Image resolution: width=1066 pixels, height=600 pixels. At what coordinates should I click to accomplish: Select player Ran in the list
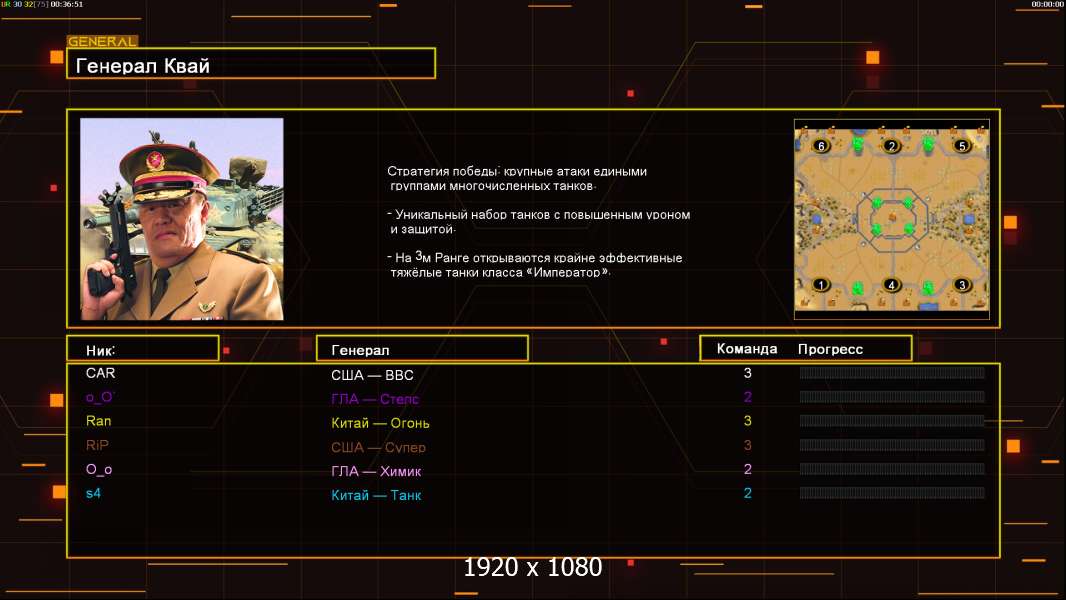[x=99, y=421]
